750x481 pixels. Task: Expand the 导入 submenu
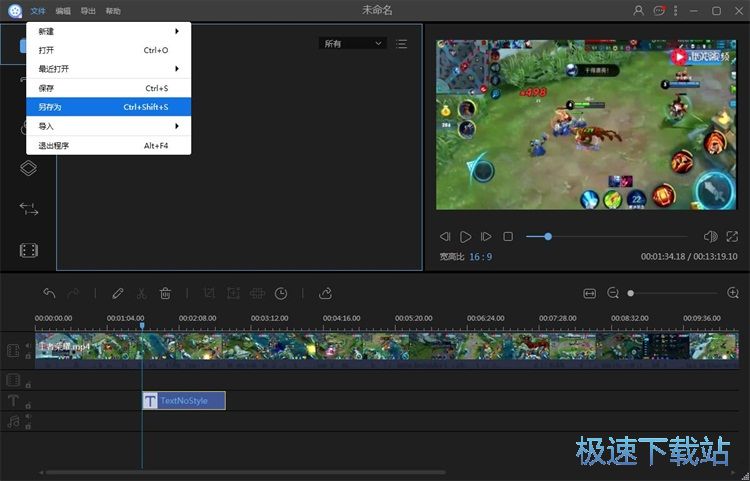click(x=109, y=126)
